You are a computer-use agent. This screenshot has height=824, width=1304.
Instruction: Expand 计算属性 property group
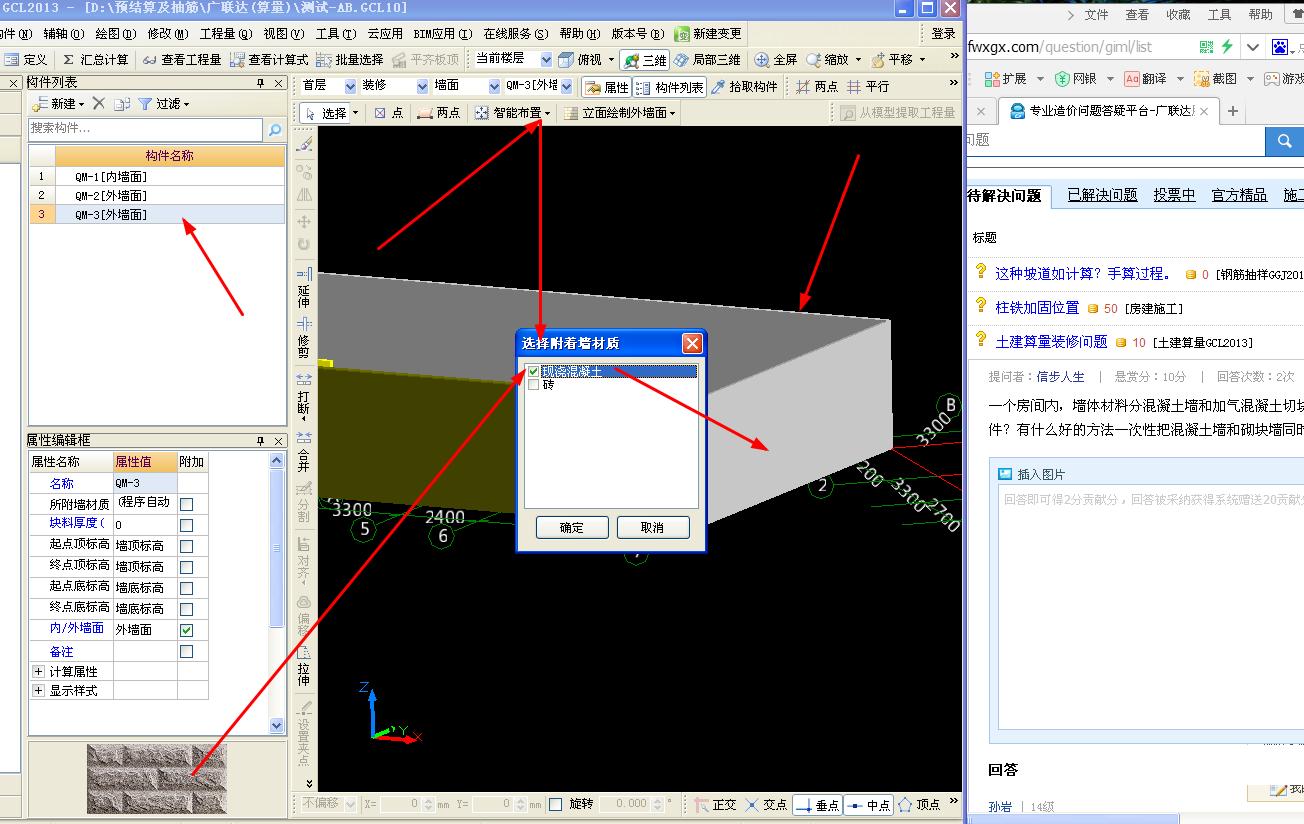(x=38, y=672)
